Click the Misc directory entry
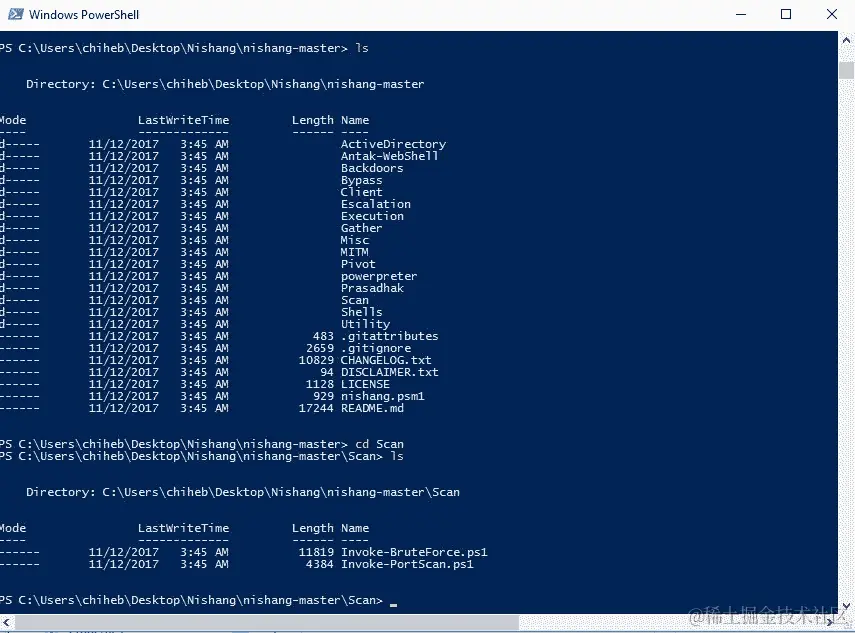 pos(354,240)
